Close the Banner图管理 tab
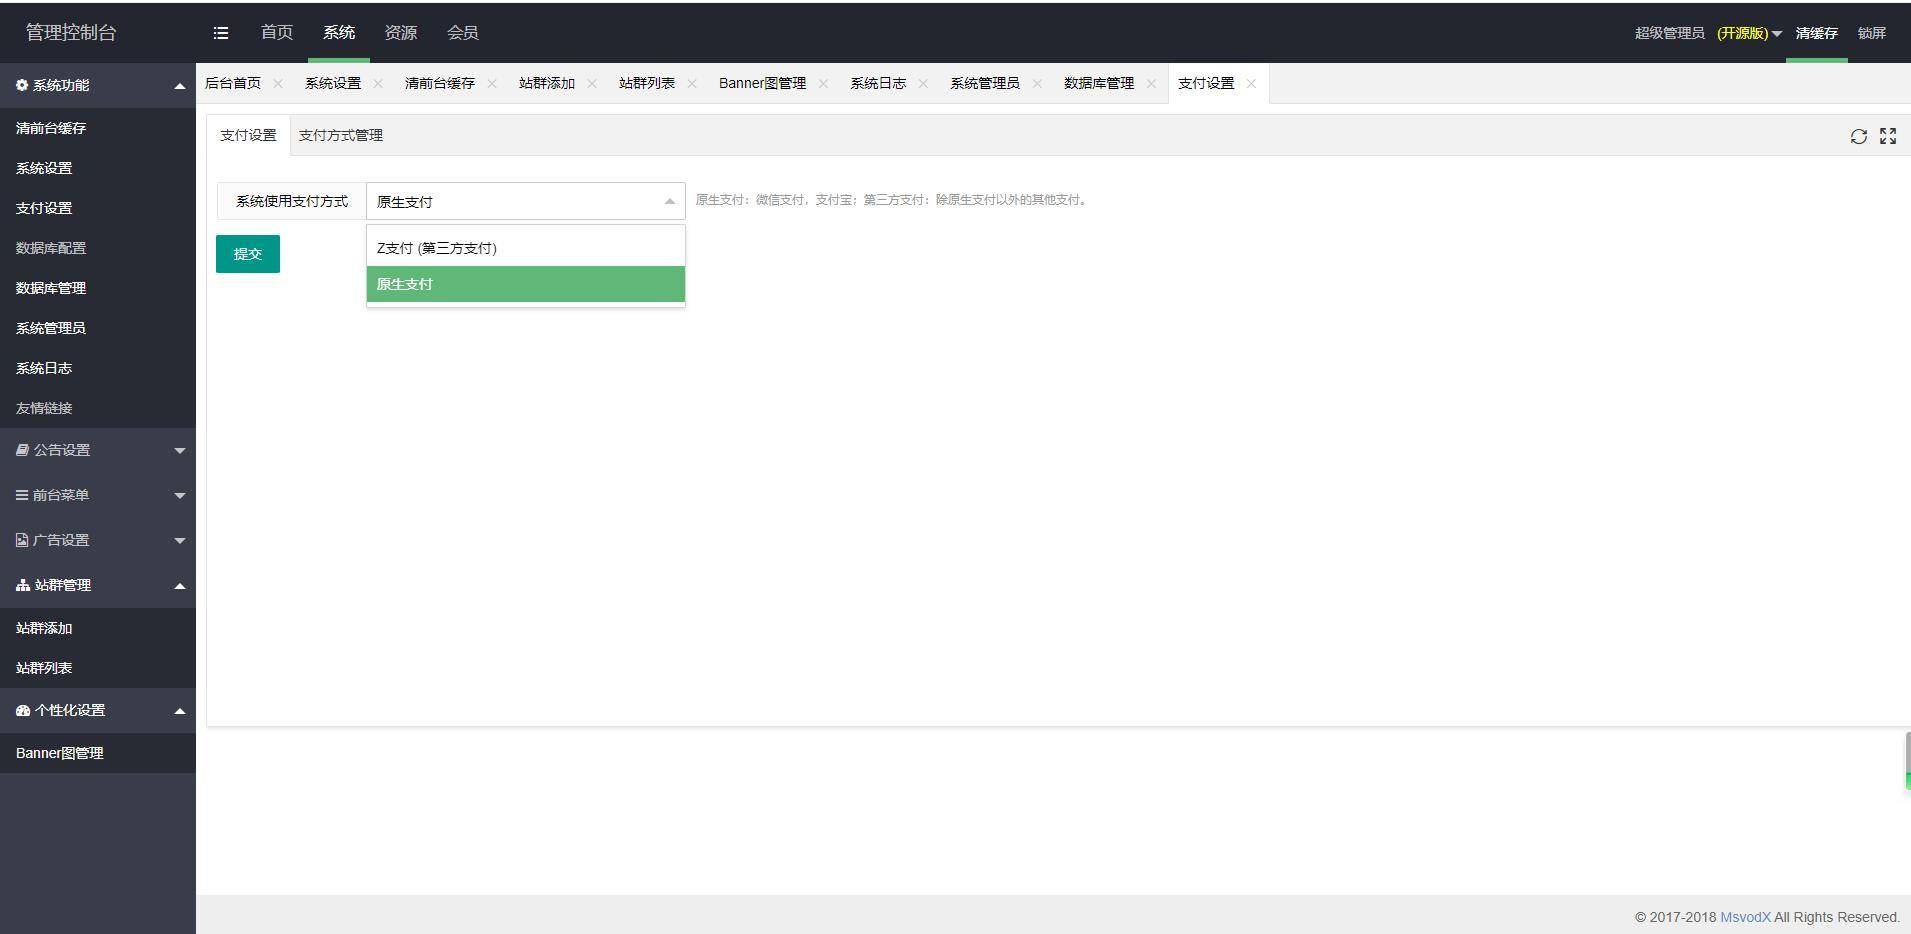This screenshot has height=934, width=1911. coord(823,84)
